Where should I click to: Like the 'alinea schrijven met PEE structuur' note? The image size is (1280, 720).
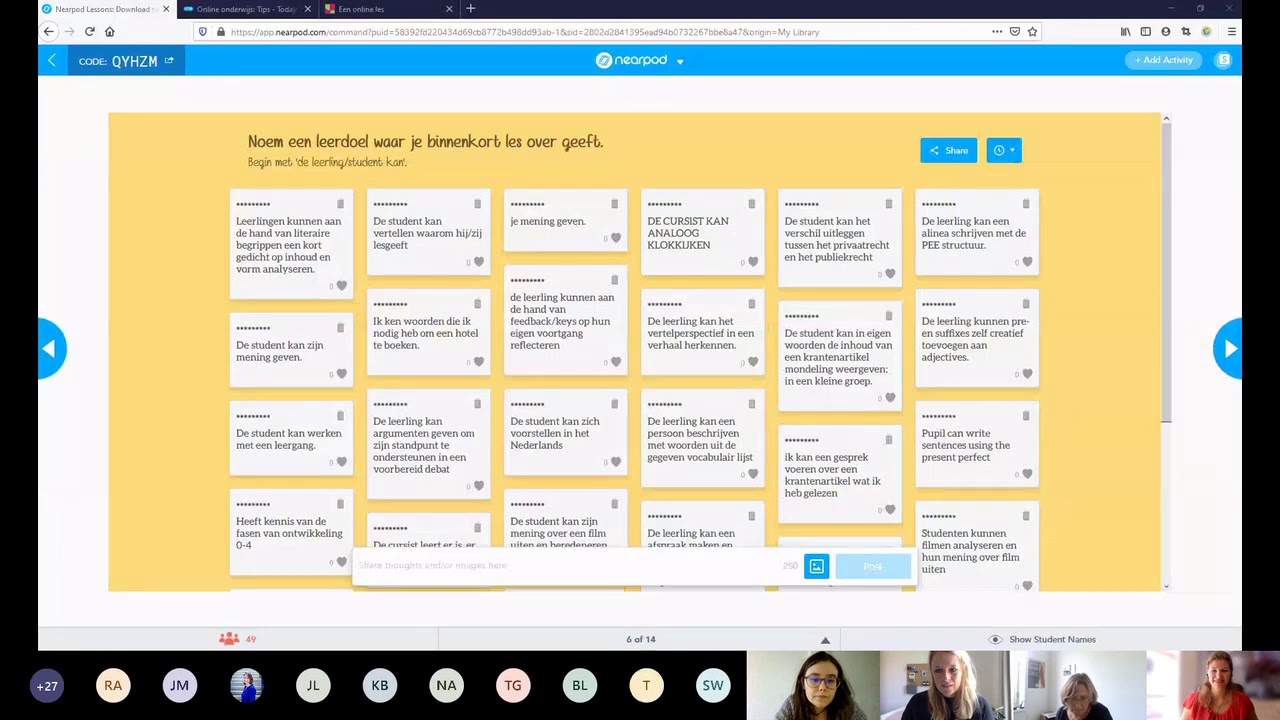(x=1027, y=262)
